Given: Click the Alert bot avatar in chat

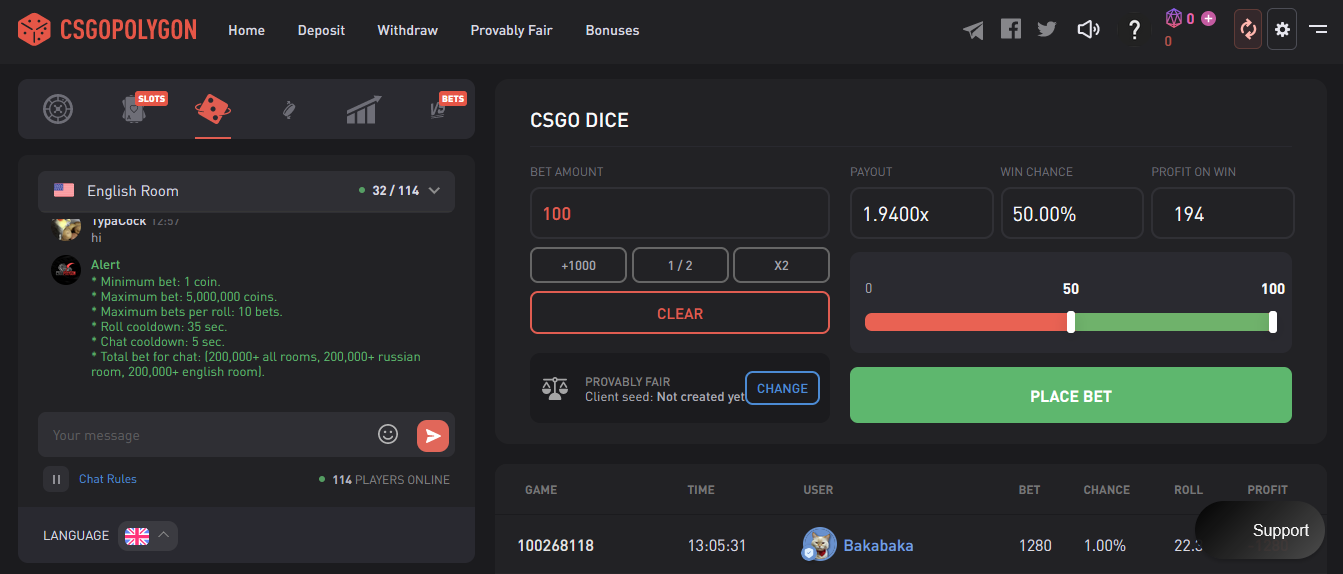Looking at the screenshot, I should [66, 270].
